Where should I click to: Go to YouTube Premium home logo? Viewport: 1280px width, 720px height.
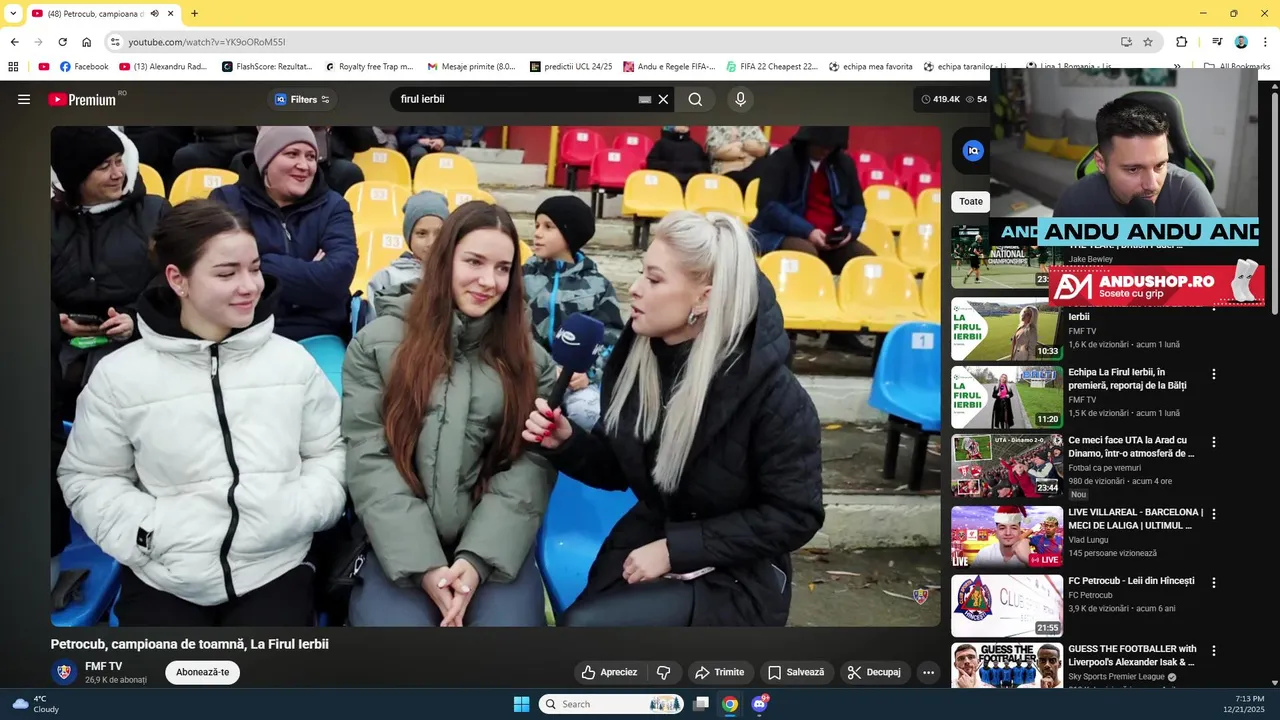click(x=82, y=99)
